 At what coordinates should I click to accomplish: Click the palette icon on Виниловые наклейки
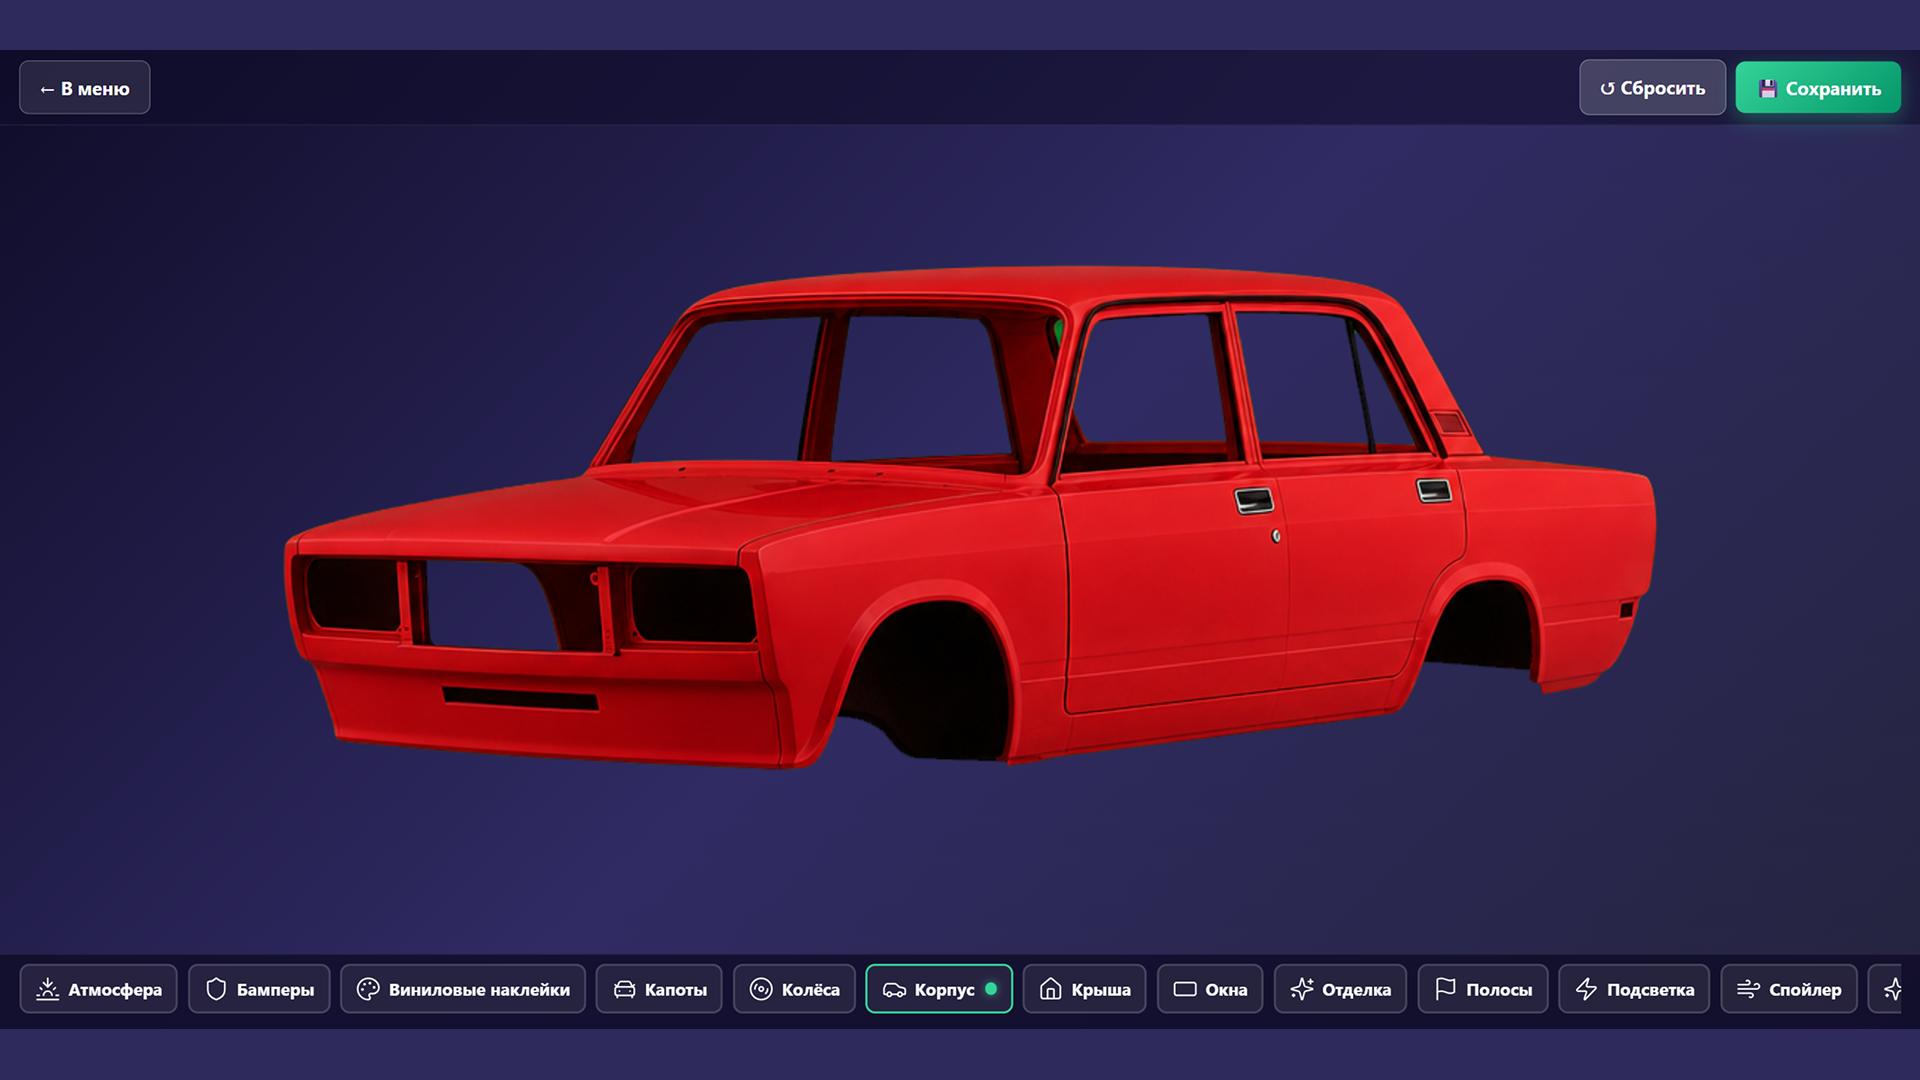pyautogui.click(x=368, y=989)
